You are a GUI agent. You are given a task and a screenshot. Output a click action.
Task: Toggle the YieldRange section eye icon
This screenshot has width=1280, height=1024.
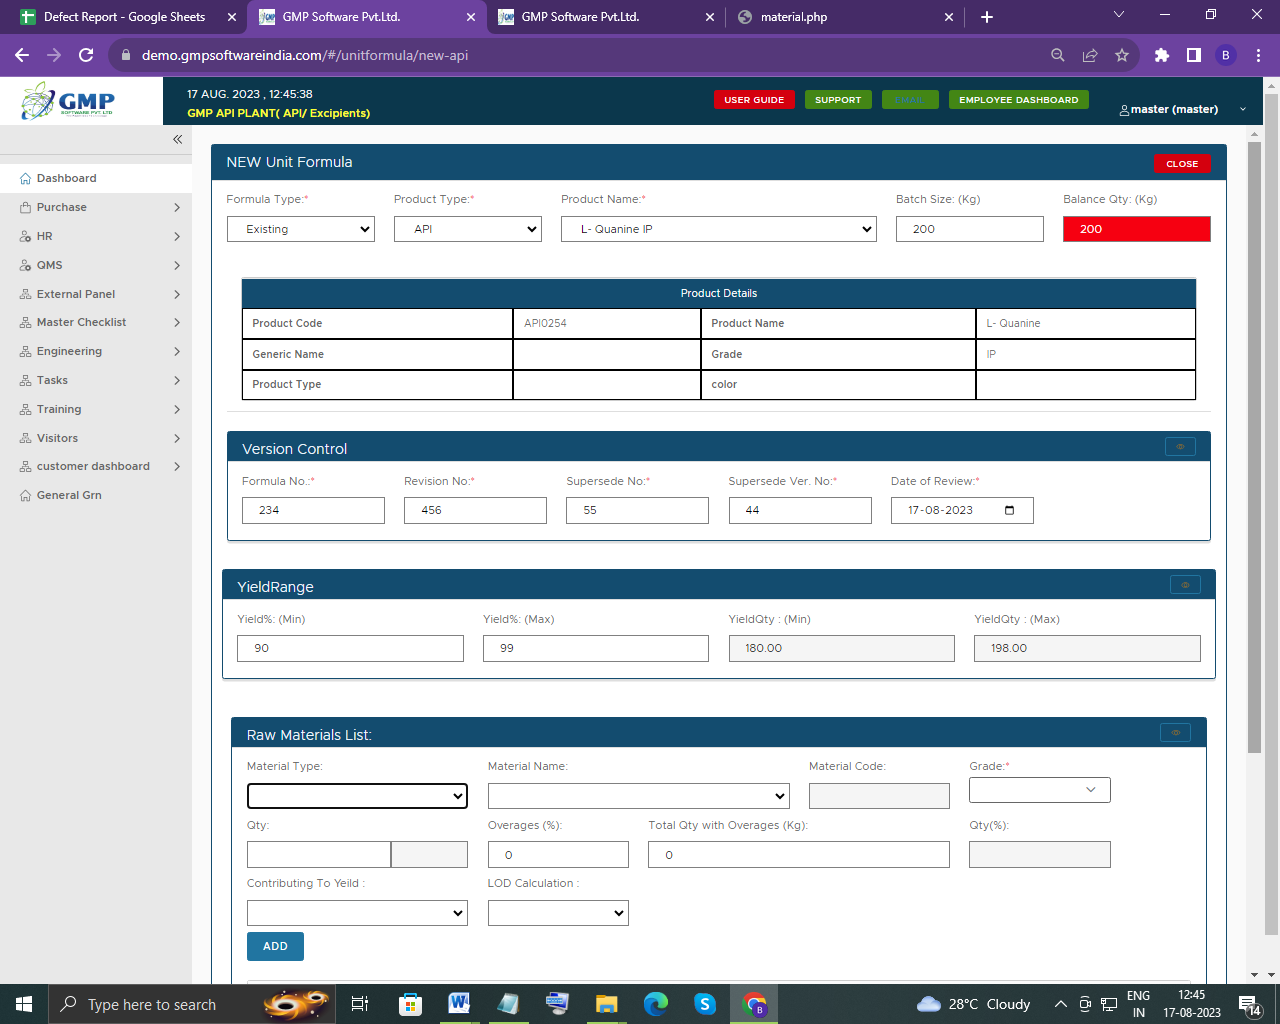(1185, 585)
